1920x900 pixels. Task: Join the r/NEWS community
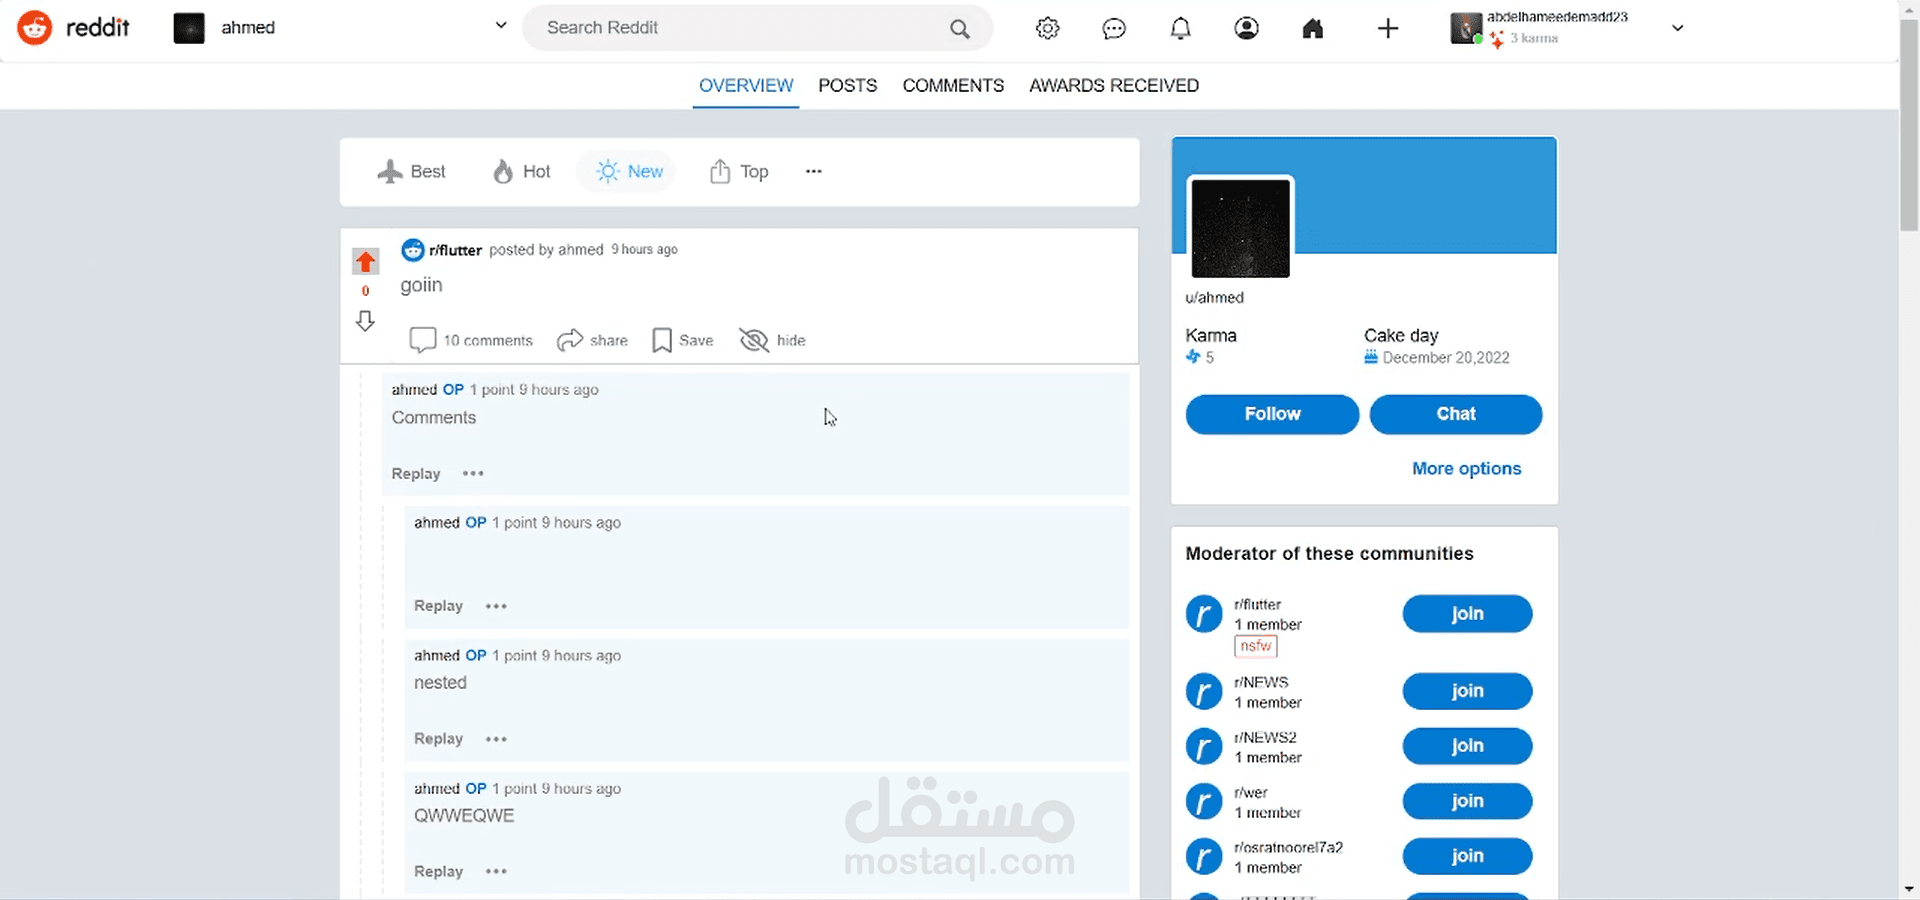click(1467, 691)
